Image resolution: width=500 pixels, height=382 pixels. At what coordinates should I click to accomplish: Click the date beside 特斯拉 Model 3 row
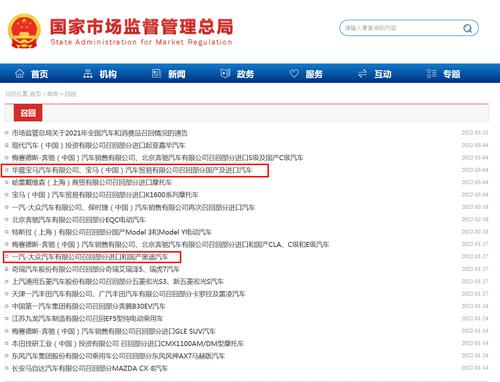475,232
